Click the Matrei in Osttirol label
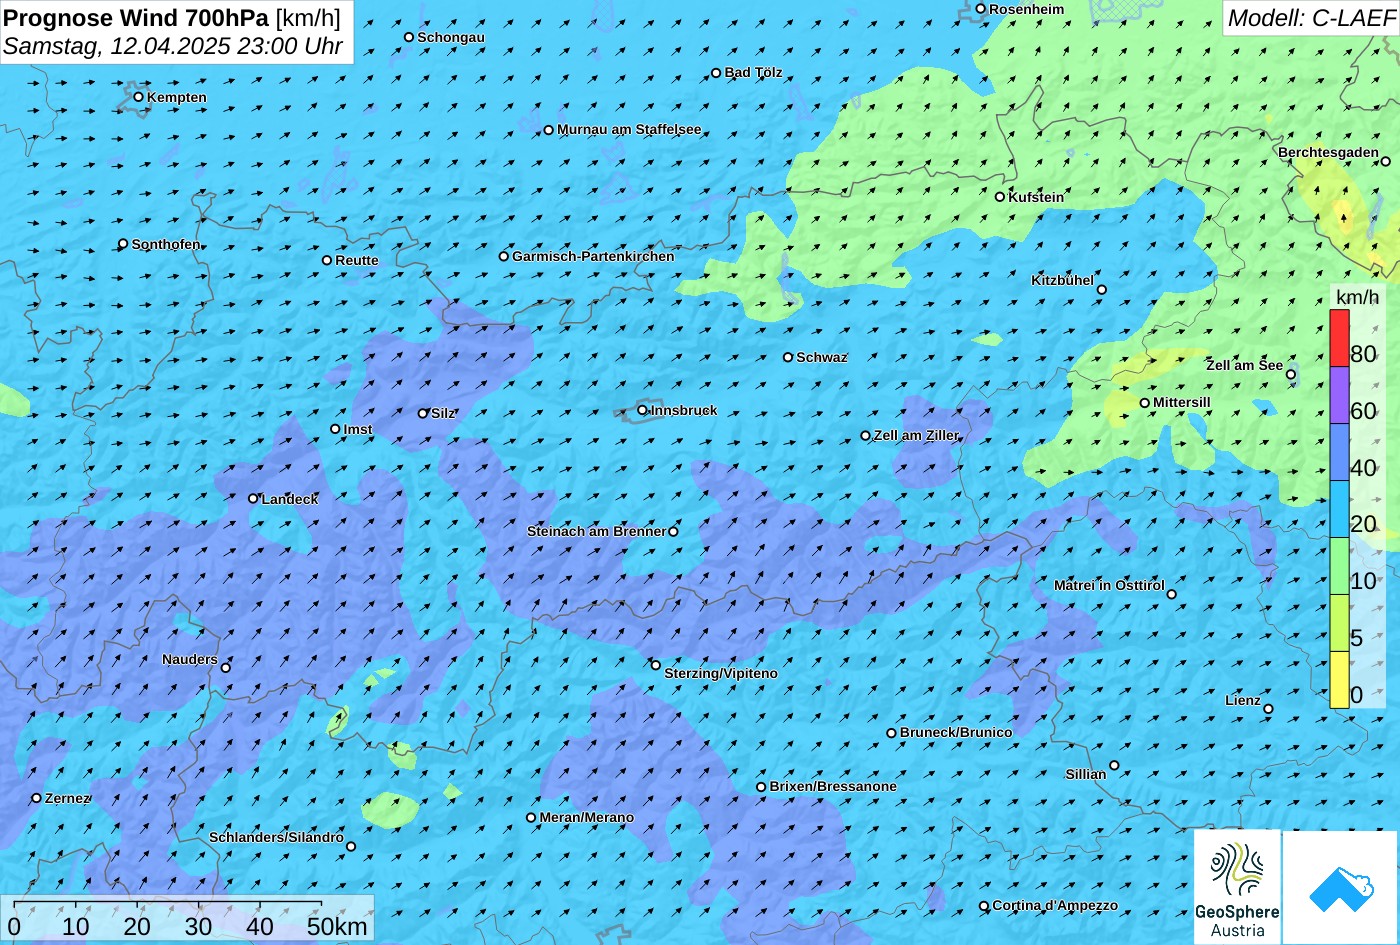This screenshot has width=1400, height=945. [x=1109, y=585]
